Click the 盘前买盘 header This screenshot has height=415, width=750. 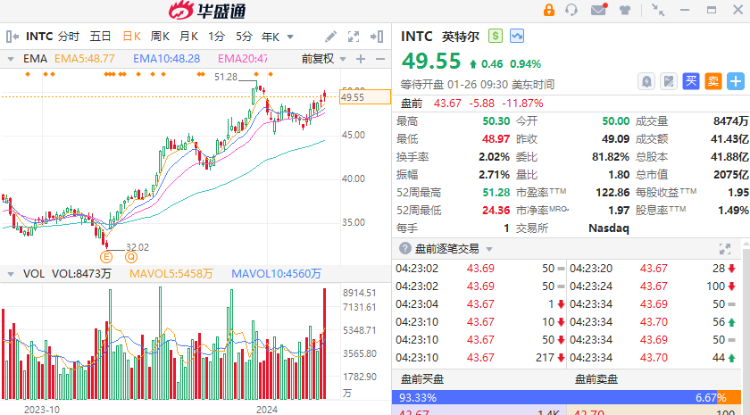[422, 380]
